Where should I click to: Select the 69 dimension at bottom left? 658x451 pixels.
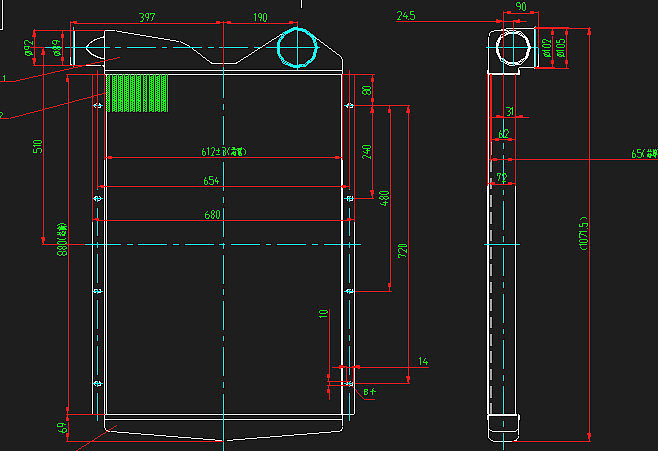coord(61,428)
